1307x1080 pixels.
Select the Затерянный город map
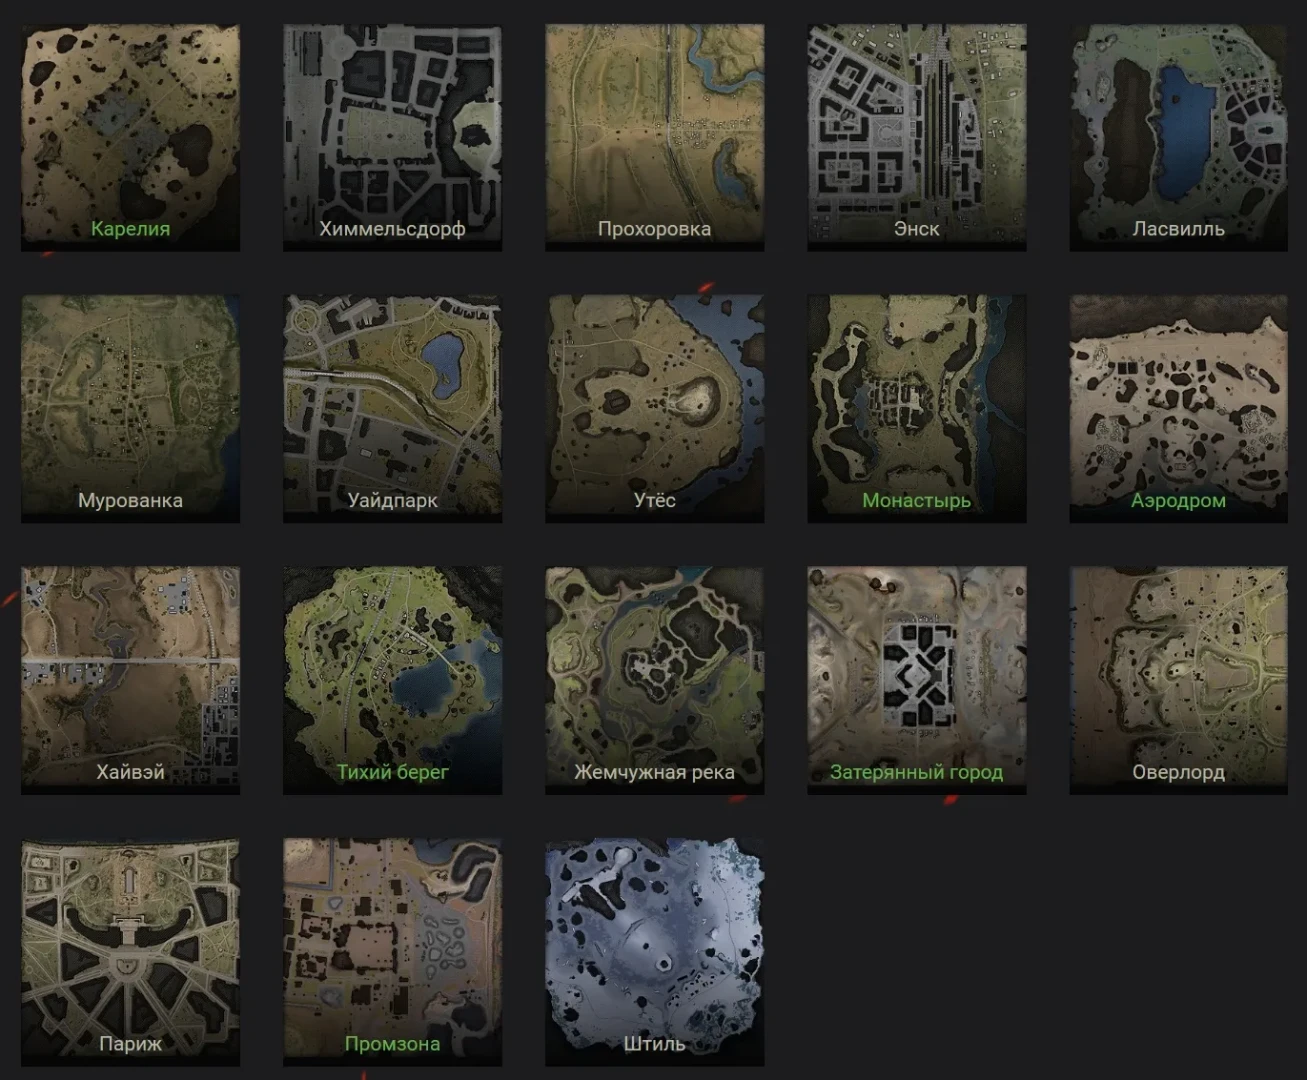pyautogui.click(x=916, y=680)
